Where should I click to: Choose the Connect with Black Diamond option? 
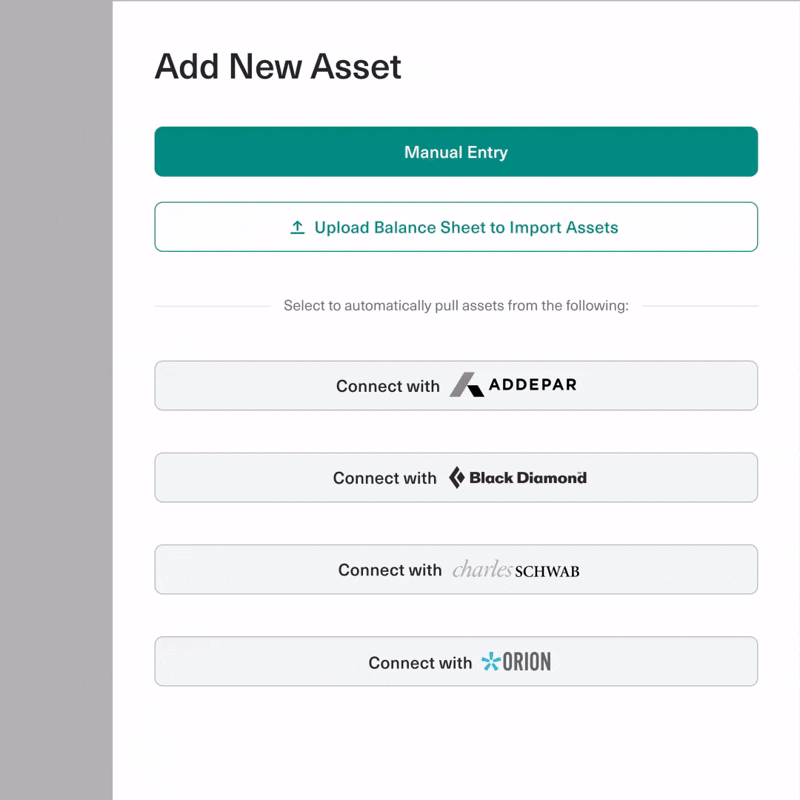[x=456, y=478]
